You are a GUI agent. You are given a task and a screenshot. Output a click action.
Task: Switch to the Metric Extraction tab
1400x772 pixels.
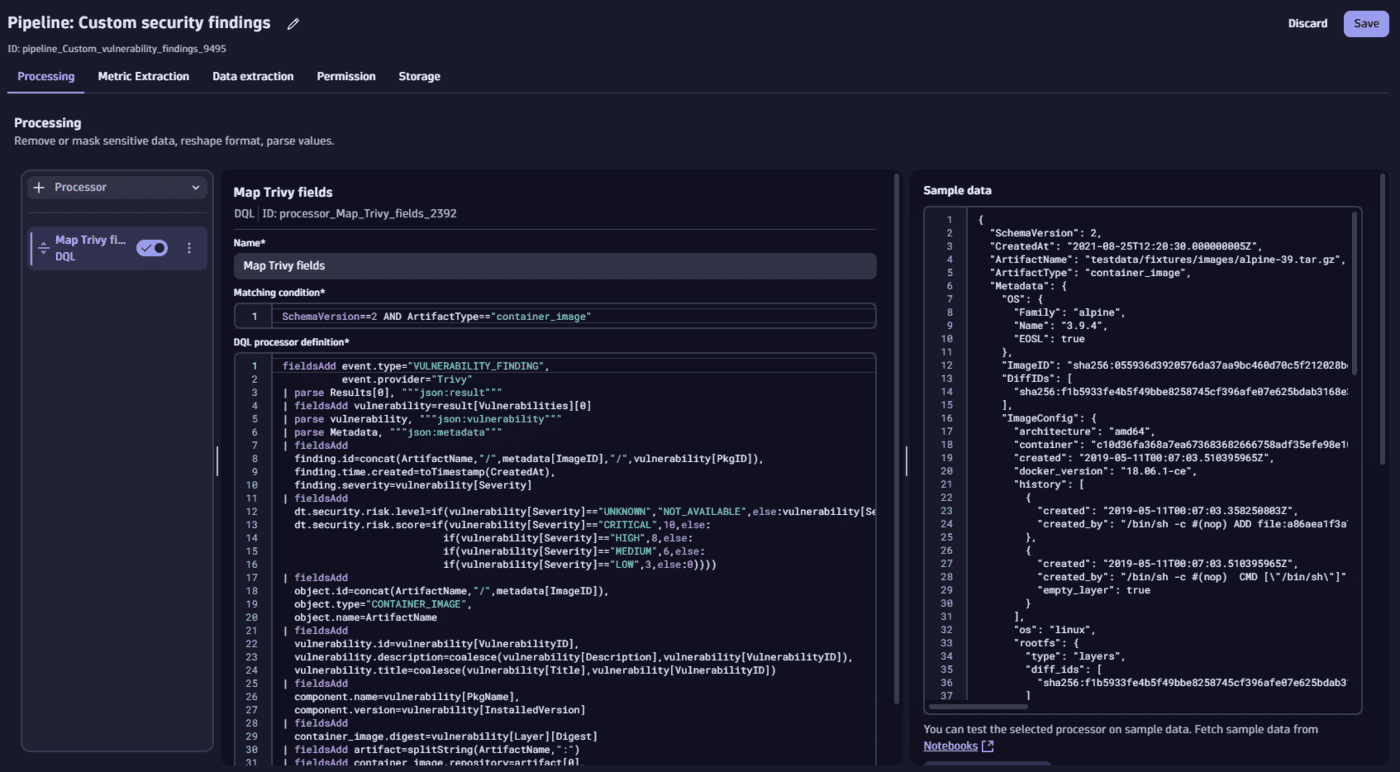143,76
